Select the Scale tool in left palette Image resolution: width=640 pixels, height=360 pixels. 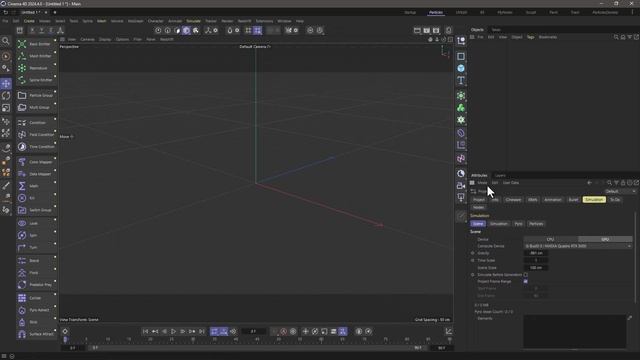pyautogui.click(x=6, y=108)
